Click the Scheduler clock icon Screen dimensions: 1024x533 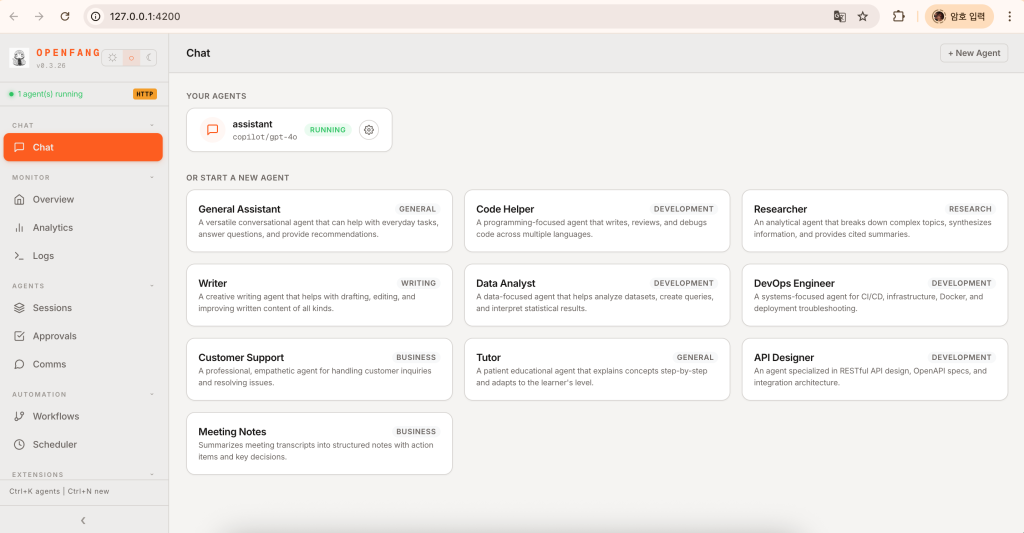19,444
